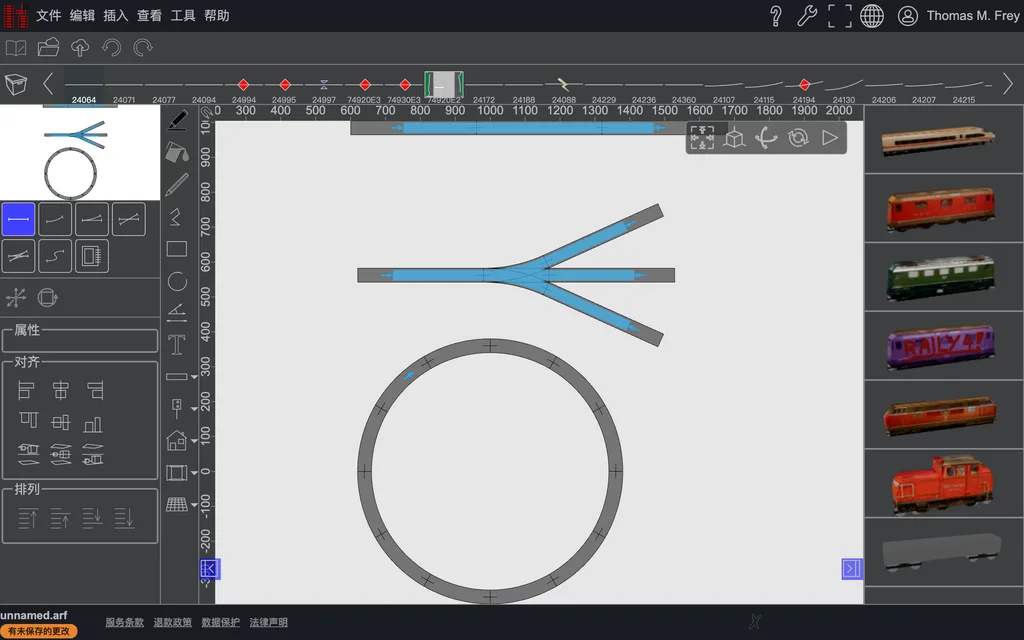Select the paint bucket fill tool
Screen dimensions: 1024x640
[x=177, y=152]
